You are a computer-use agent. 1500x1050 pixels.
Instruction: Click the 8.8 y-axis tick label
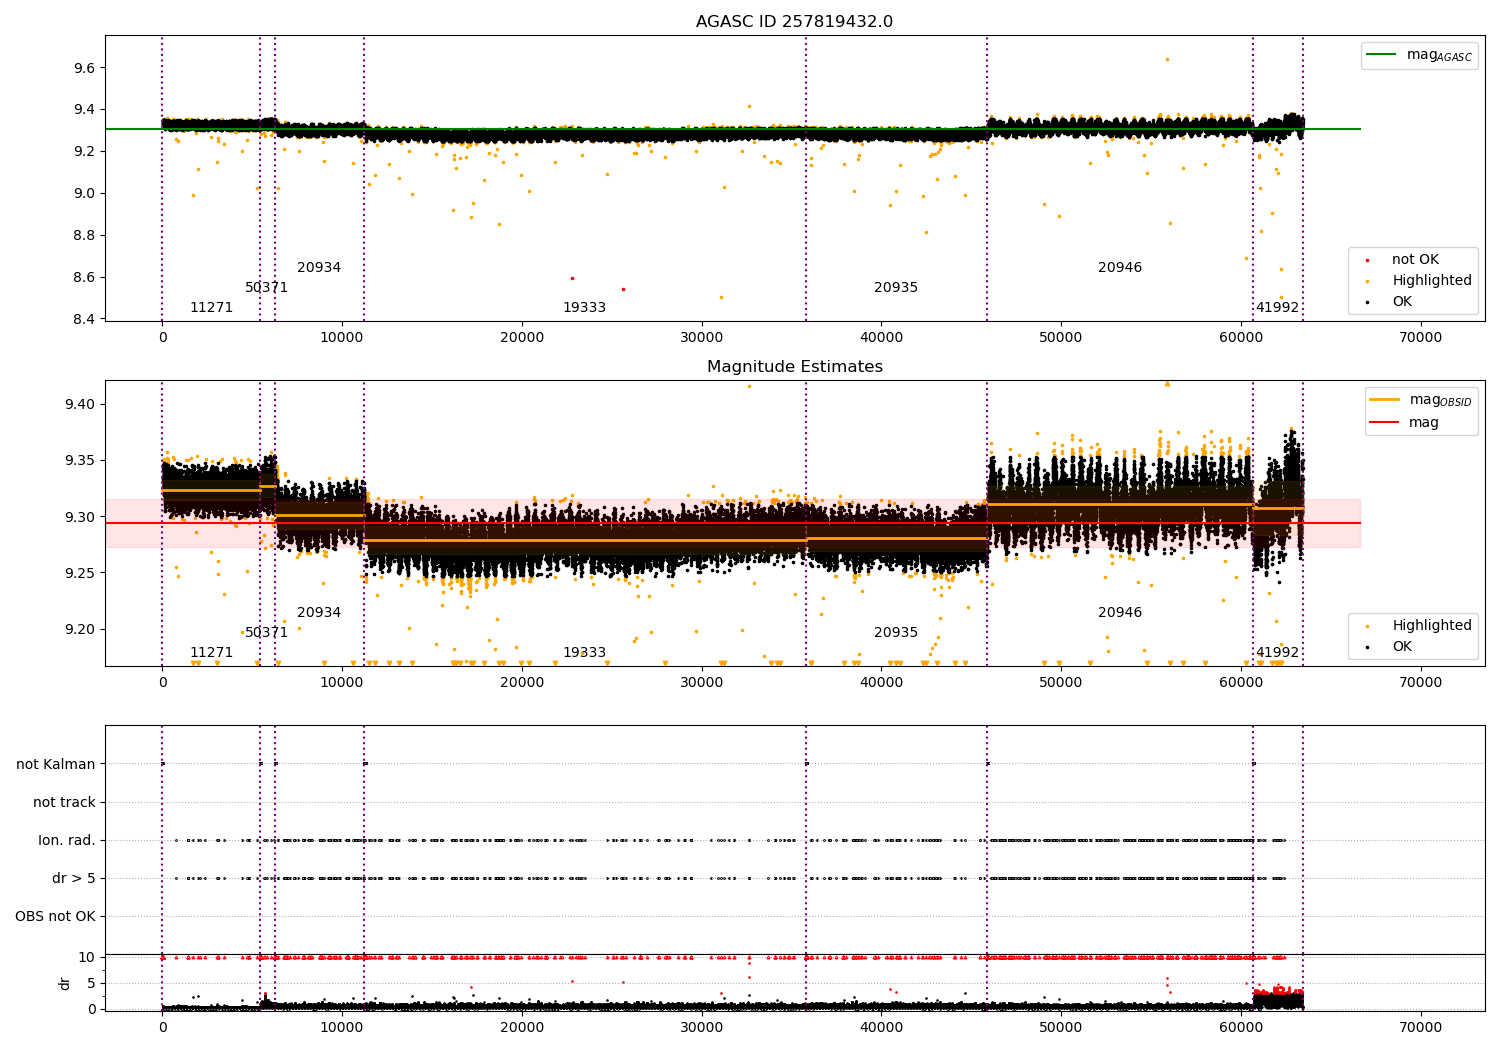(x=84, y=236)
